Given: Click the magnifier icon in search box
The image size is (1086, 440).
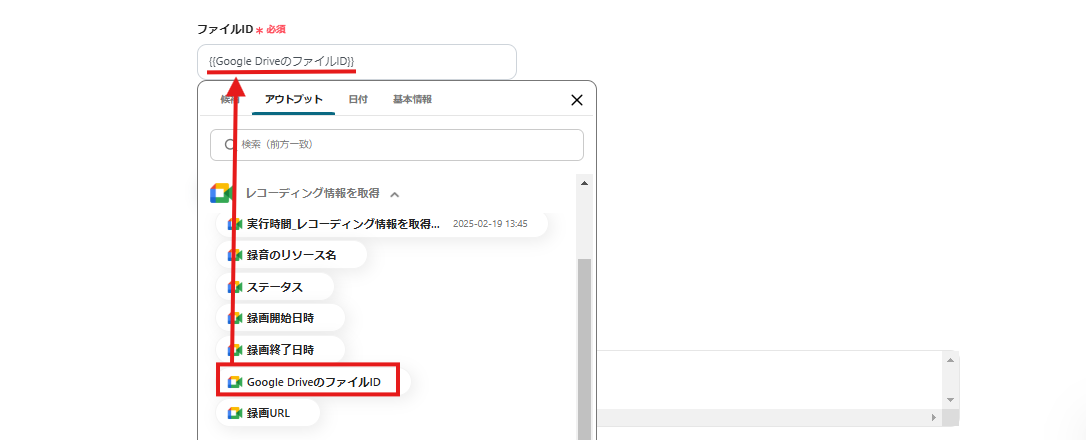Looking at the screenshot, I should click(231, 145).
